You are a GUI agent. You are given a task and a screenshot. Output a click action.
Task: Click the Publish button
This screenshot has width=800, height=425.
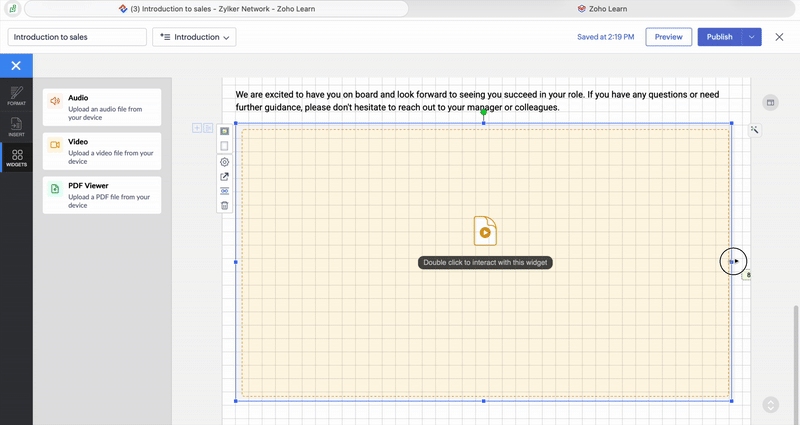(x=719, y=37)
